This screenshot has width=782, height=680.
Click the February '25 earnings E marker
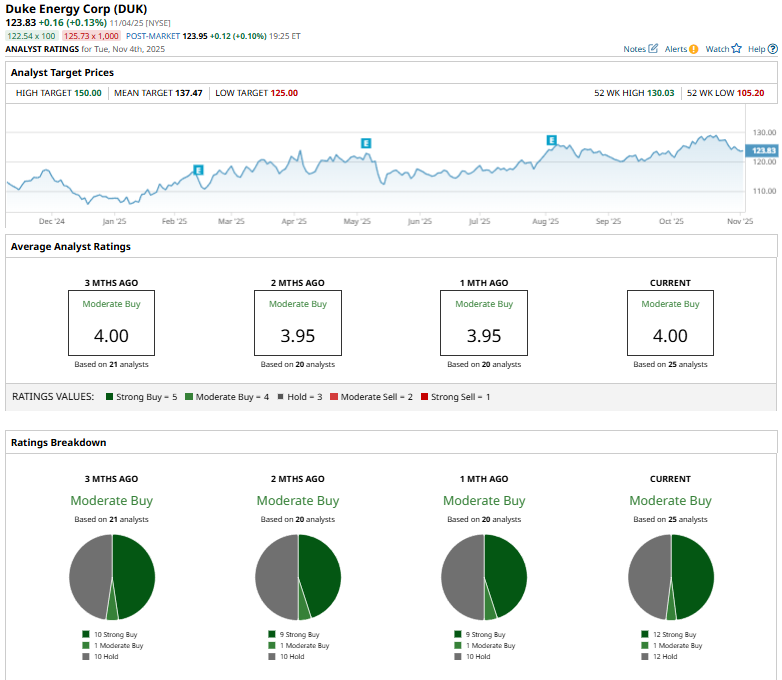198,170
